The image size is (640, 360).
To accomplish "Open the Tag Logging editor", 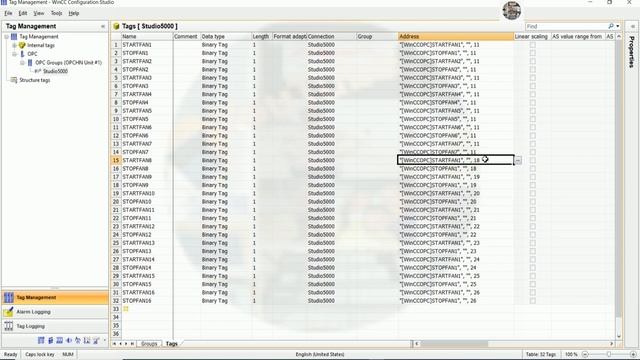I will pyautogui.click(x=55, y=326).
